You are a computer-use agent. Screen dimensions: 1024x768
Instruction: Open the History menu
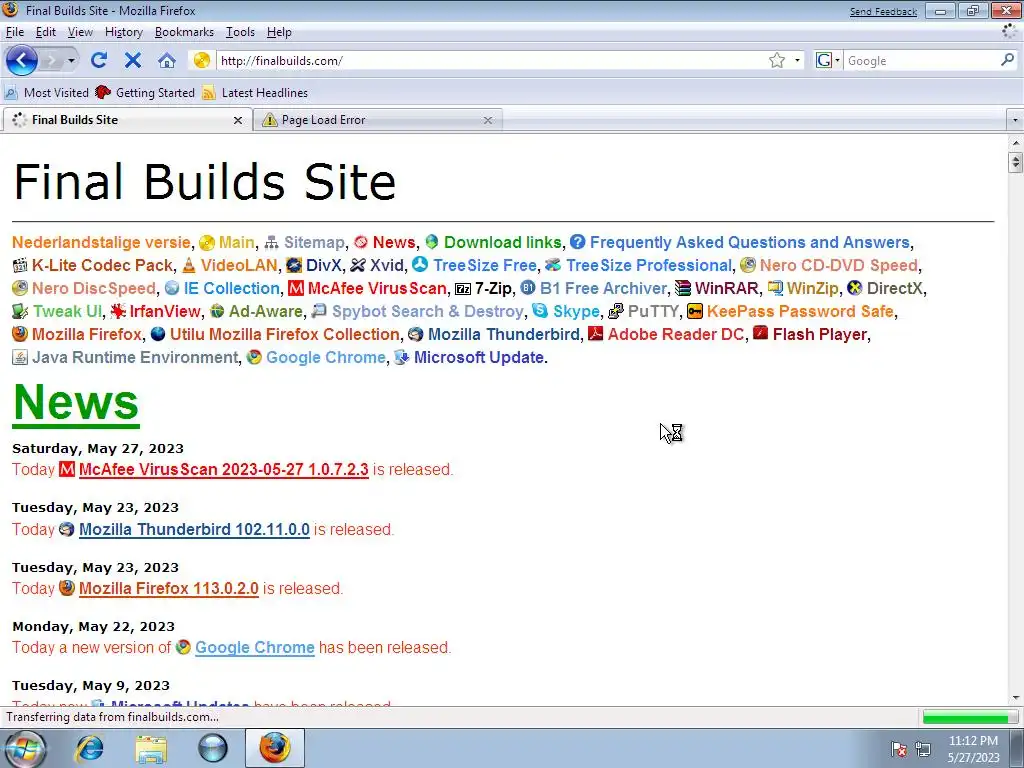[x=123, y=32]
